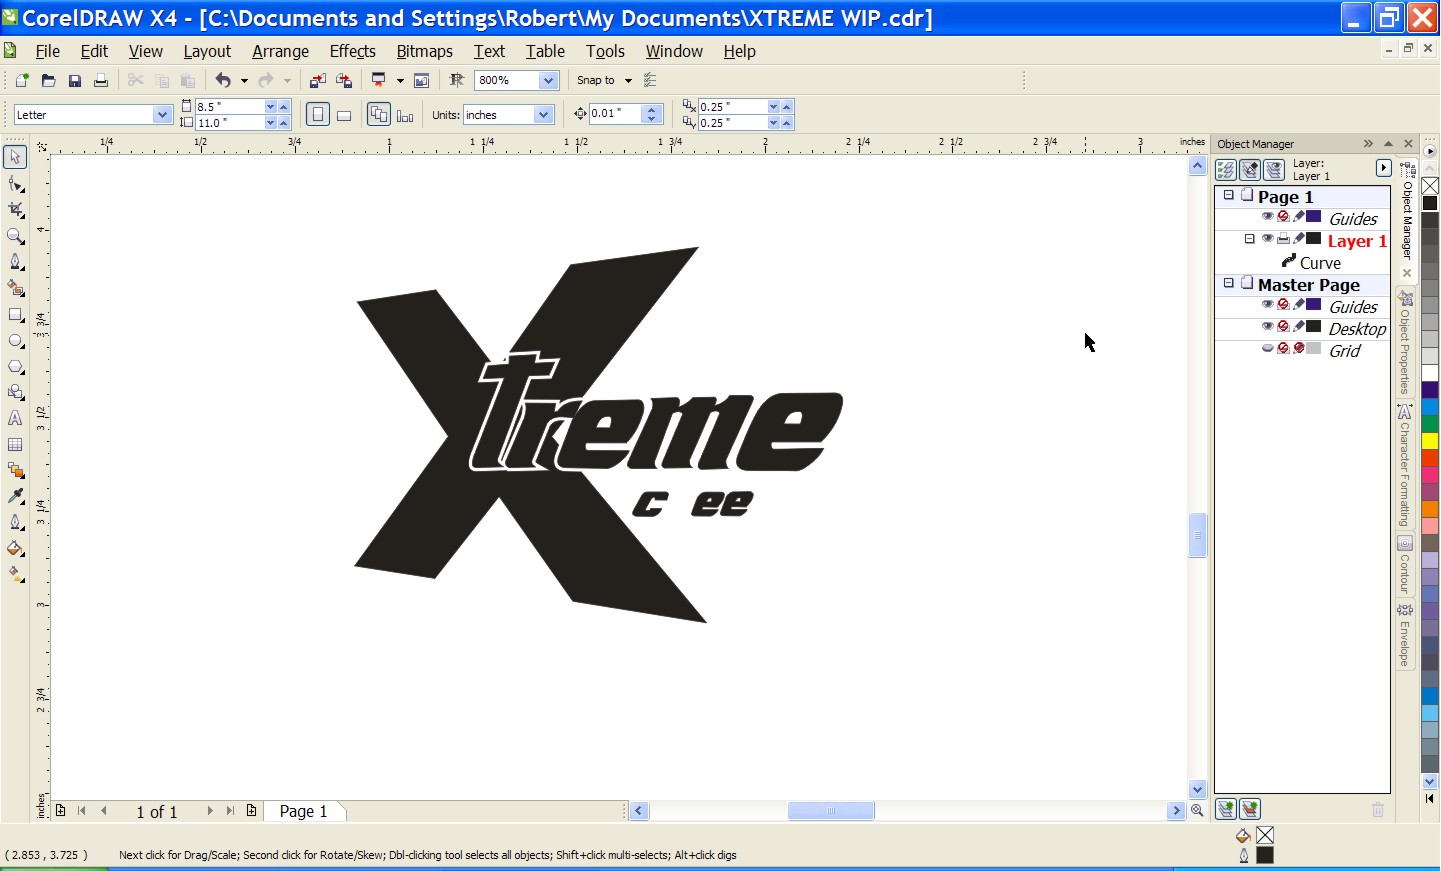Click the Save icon in toolbar
Screen dimensions: 1441x871
click(74, 80)
